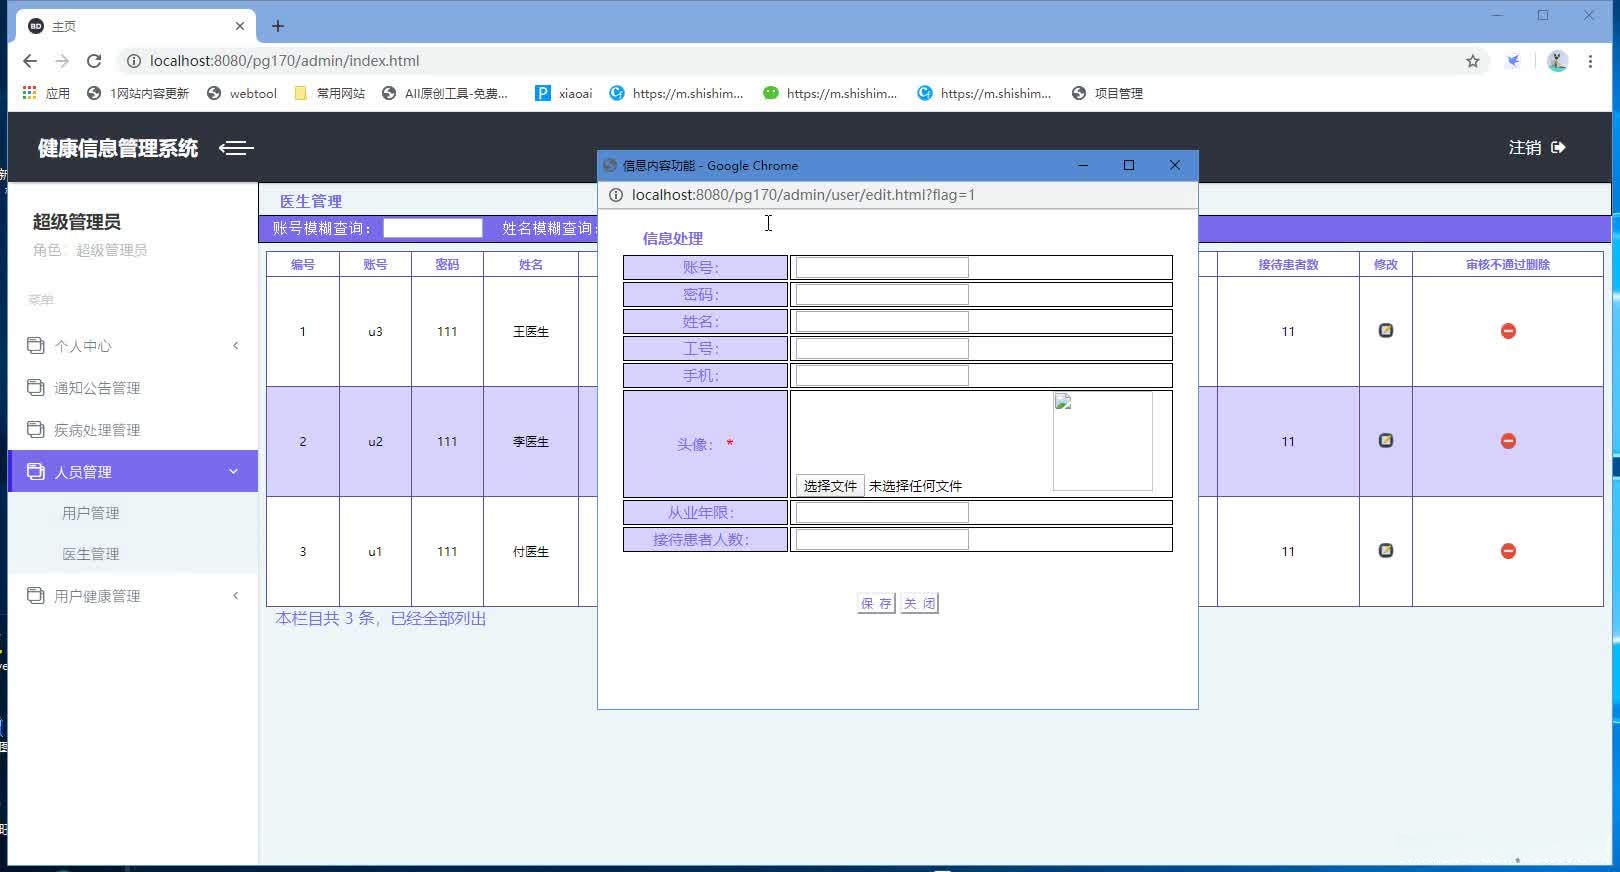Click the blue extension icon near star
This screenshot has height=872, width=1620.
(x=1513, y=61)
